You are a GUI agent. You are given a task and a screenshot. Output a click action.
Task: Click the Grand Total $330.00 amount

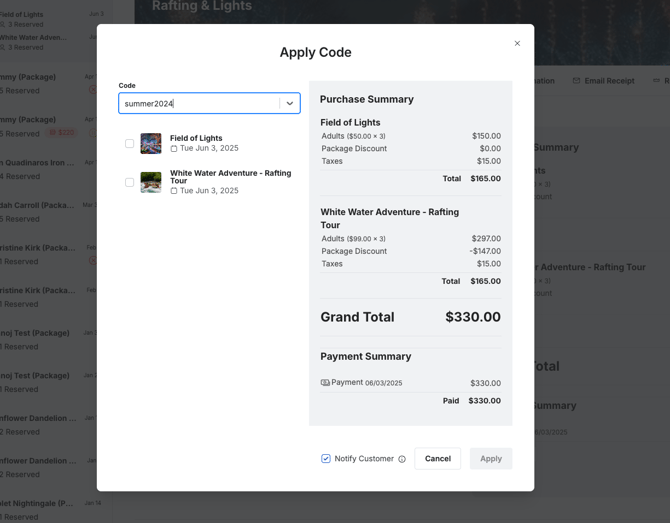coord(473,317)
